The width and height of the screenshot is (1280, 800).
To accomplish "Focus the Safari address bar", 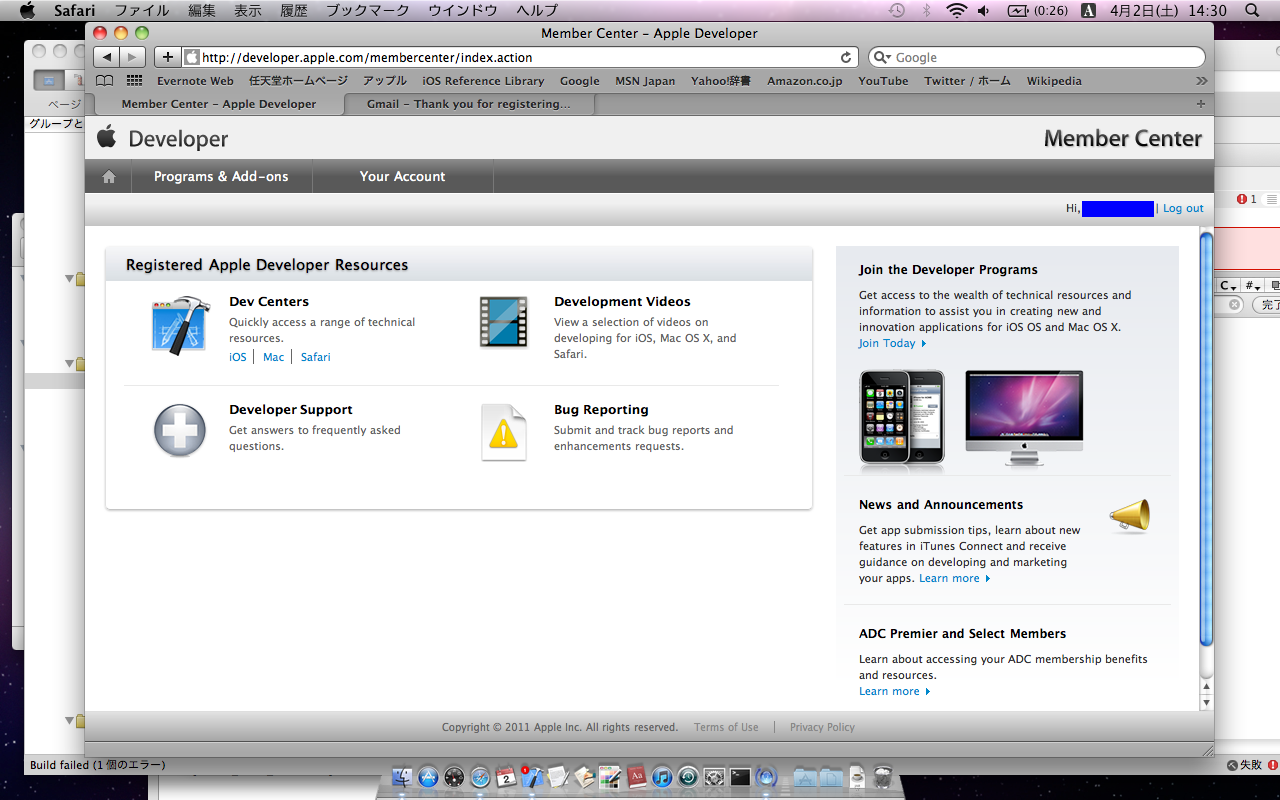I will pyautogui.click(x=520, y=58).
